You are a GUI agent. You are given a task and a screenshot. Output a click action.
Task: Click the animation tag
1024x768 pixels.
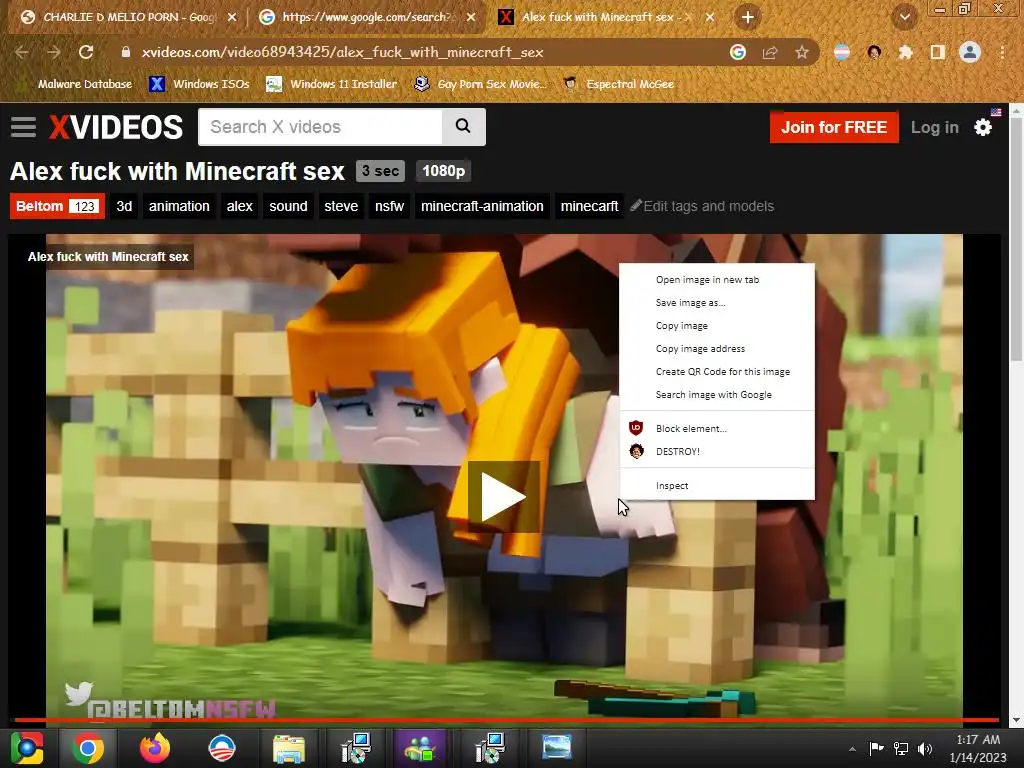point(179,206)
